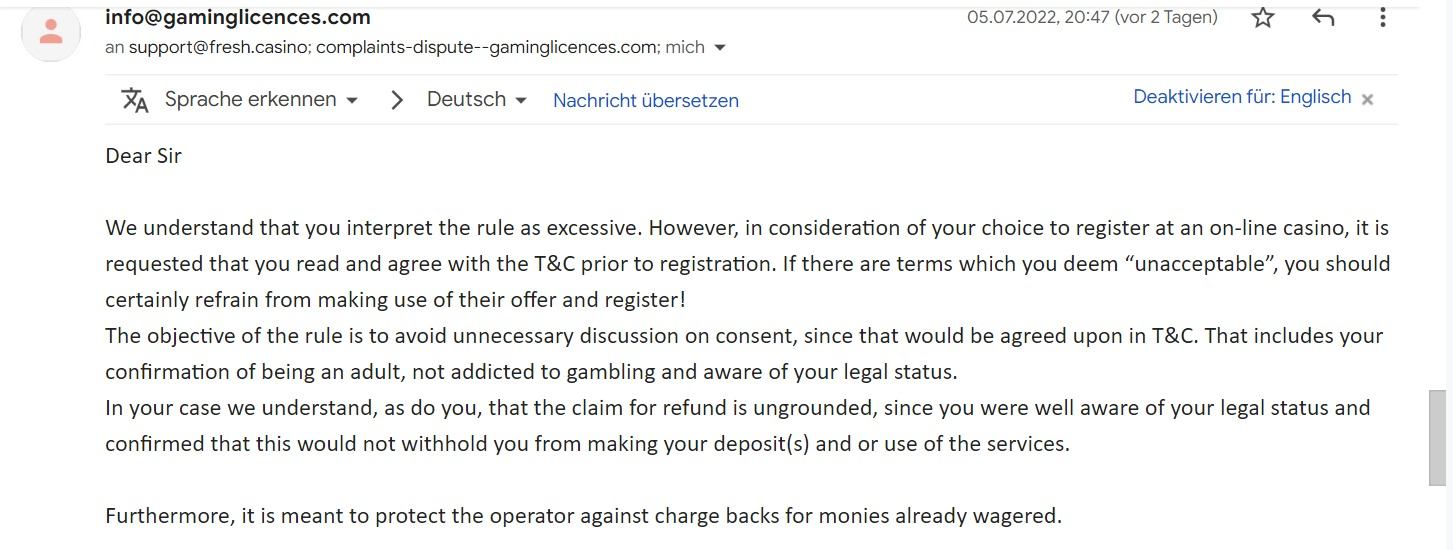Click recipient complaints-dispute--gaminglicences.com
The image size is (1453, 550).
(x=487, y=47)
